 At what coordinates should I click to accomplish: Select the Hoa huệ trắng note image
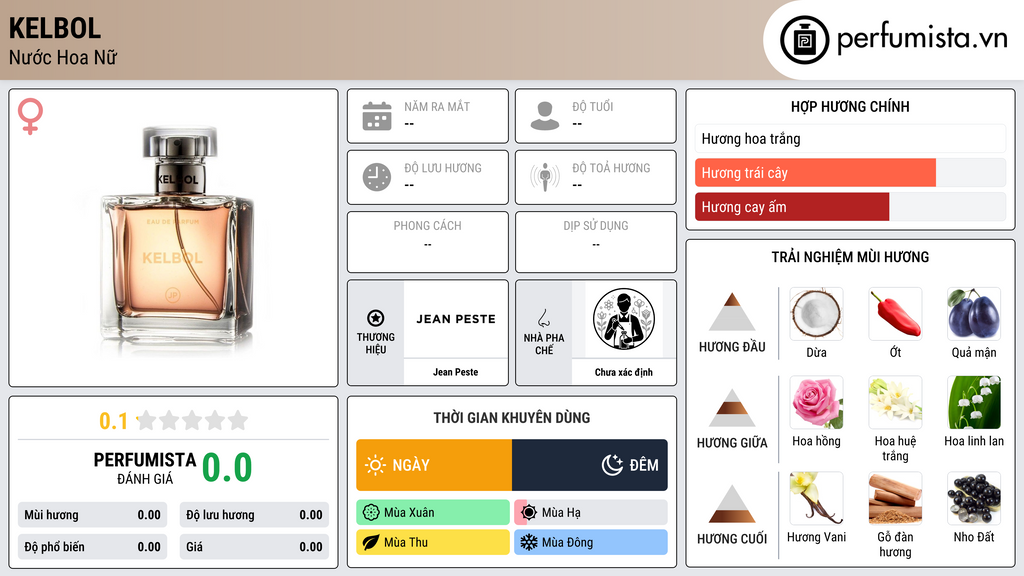point(895,402)
